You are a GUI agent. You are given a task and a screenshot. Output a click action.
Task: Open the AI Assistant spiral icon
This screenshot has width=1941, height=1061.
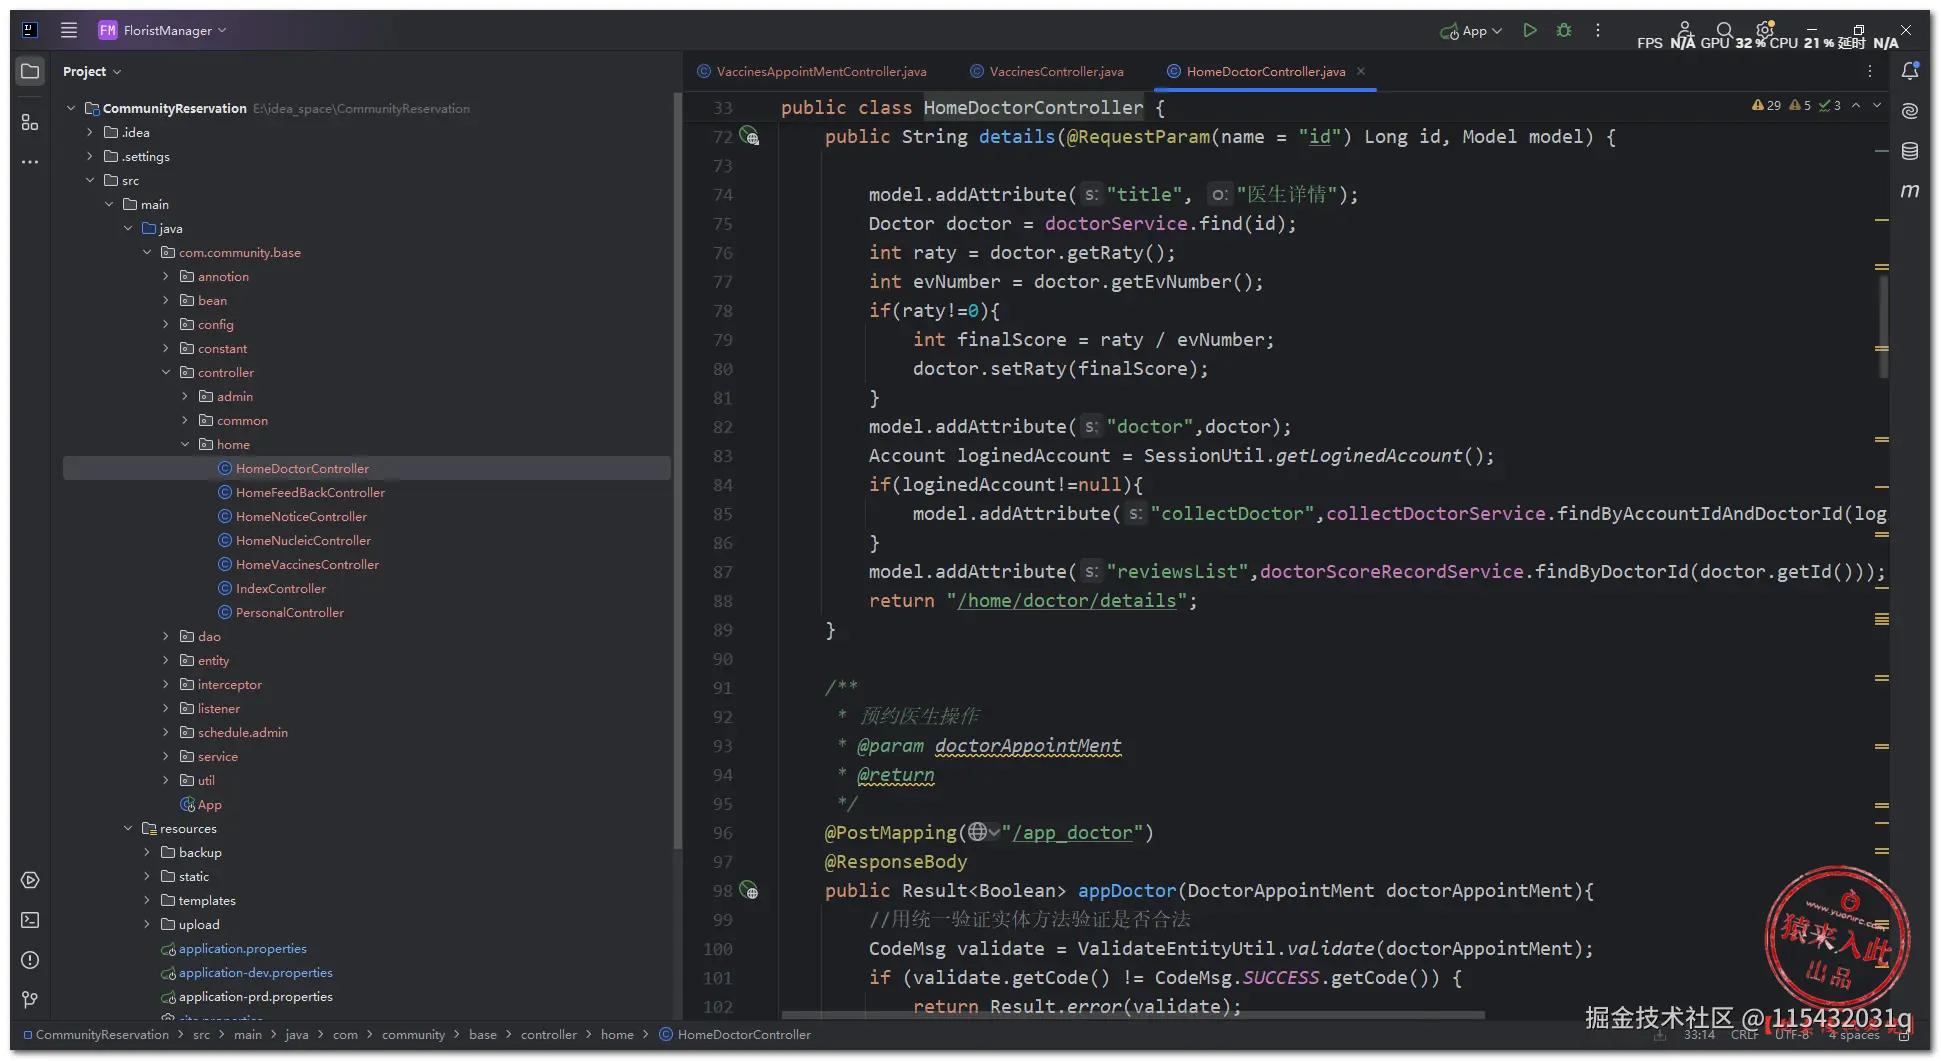point(1910,111)
